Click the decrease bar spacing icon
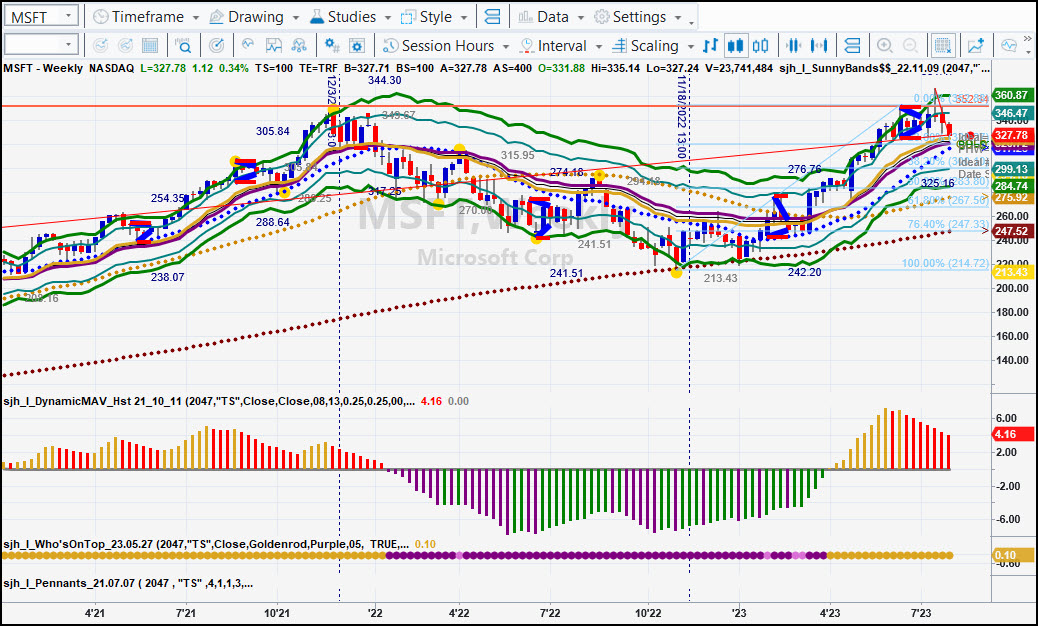 794,46
